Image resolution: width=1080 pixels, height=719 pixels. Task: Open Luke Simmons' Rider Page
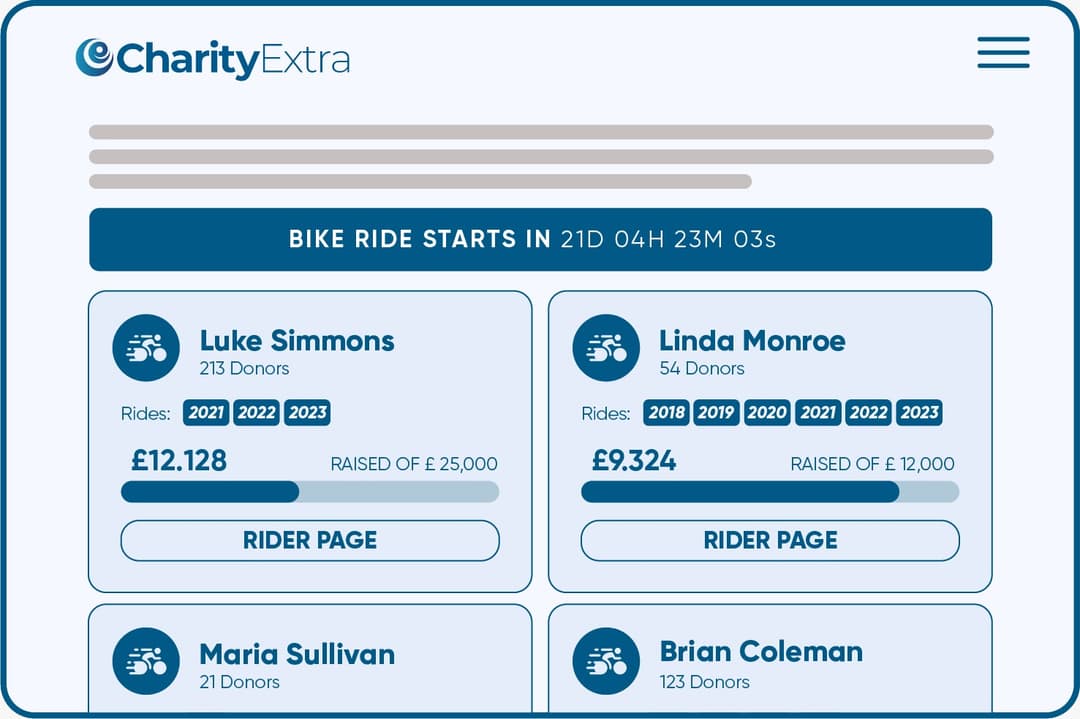tap(310, 541)
